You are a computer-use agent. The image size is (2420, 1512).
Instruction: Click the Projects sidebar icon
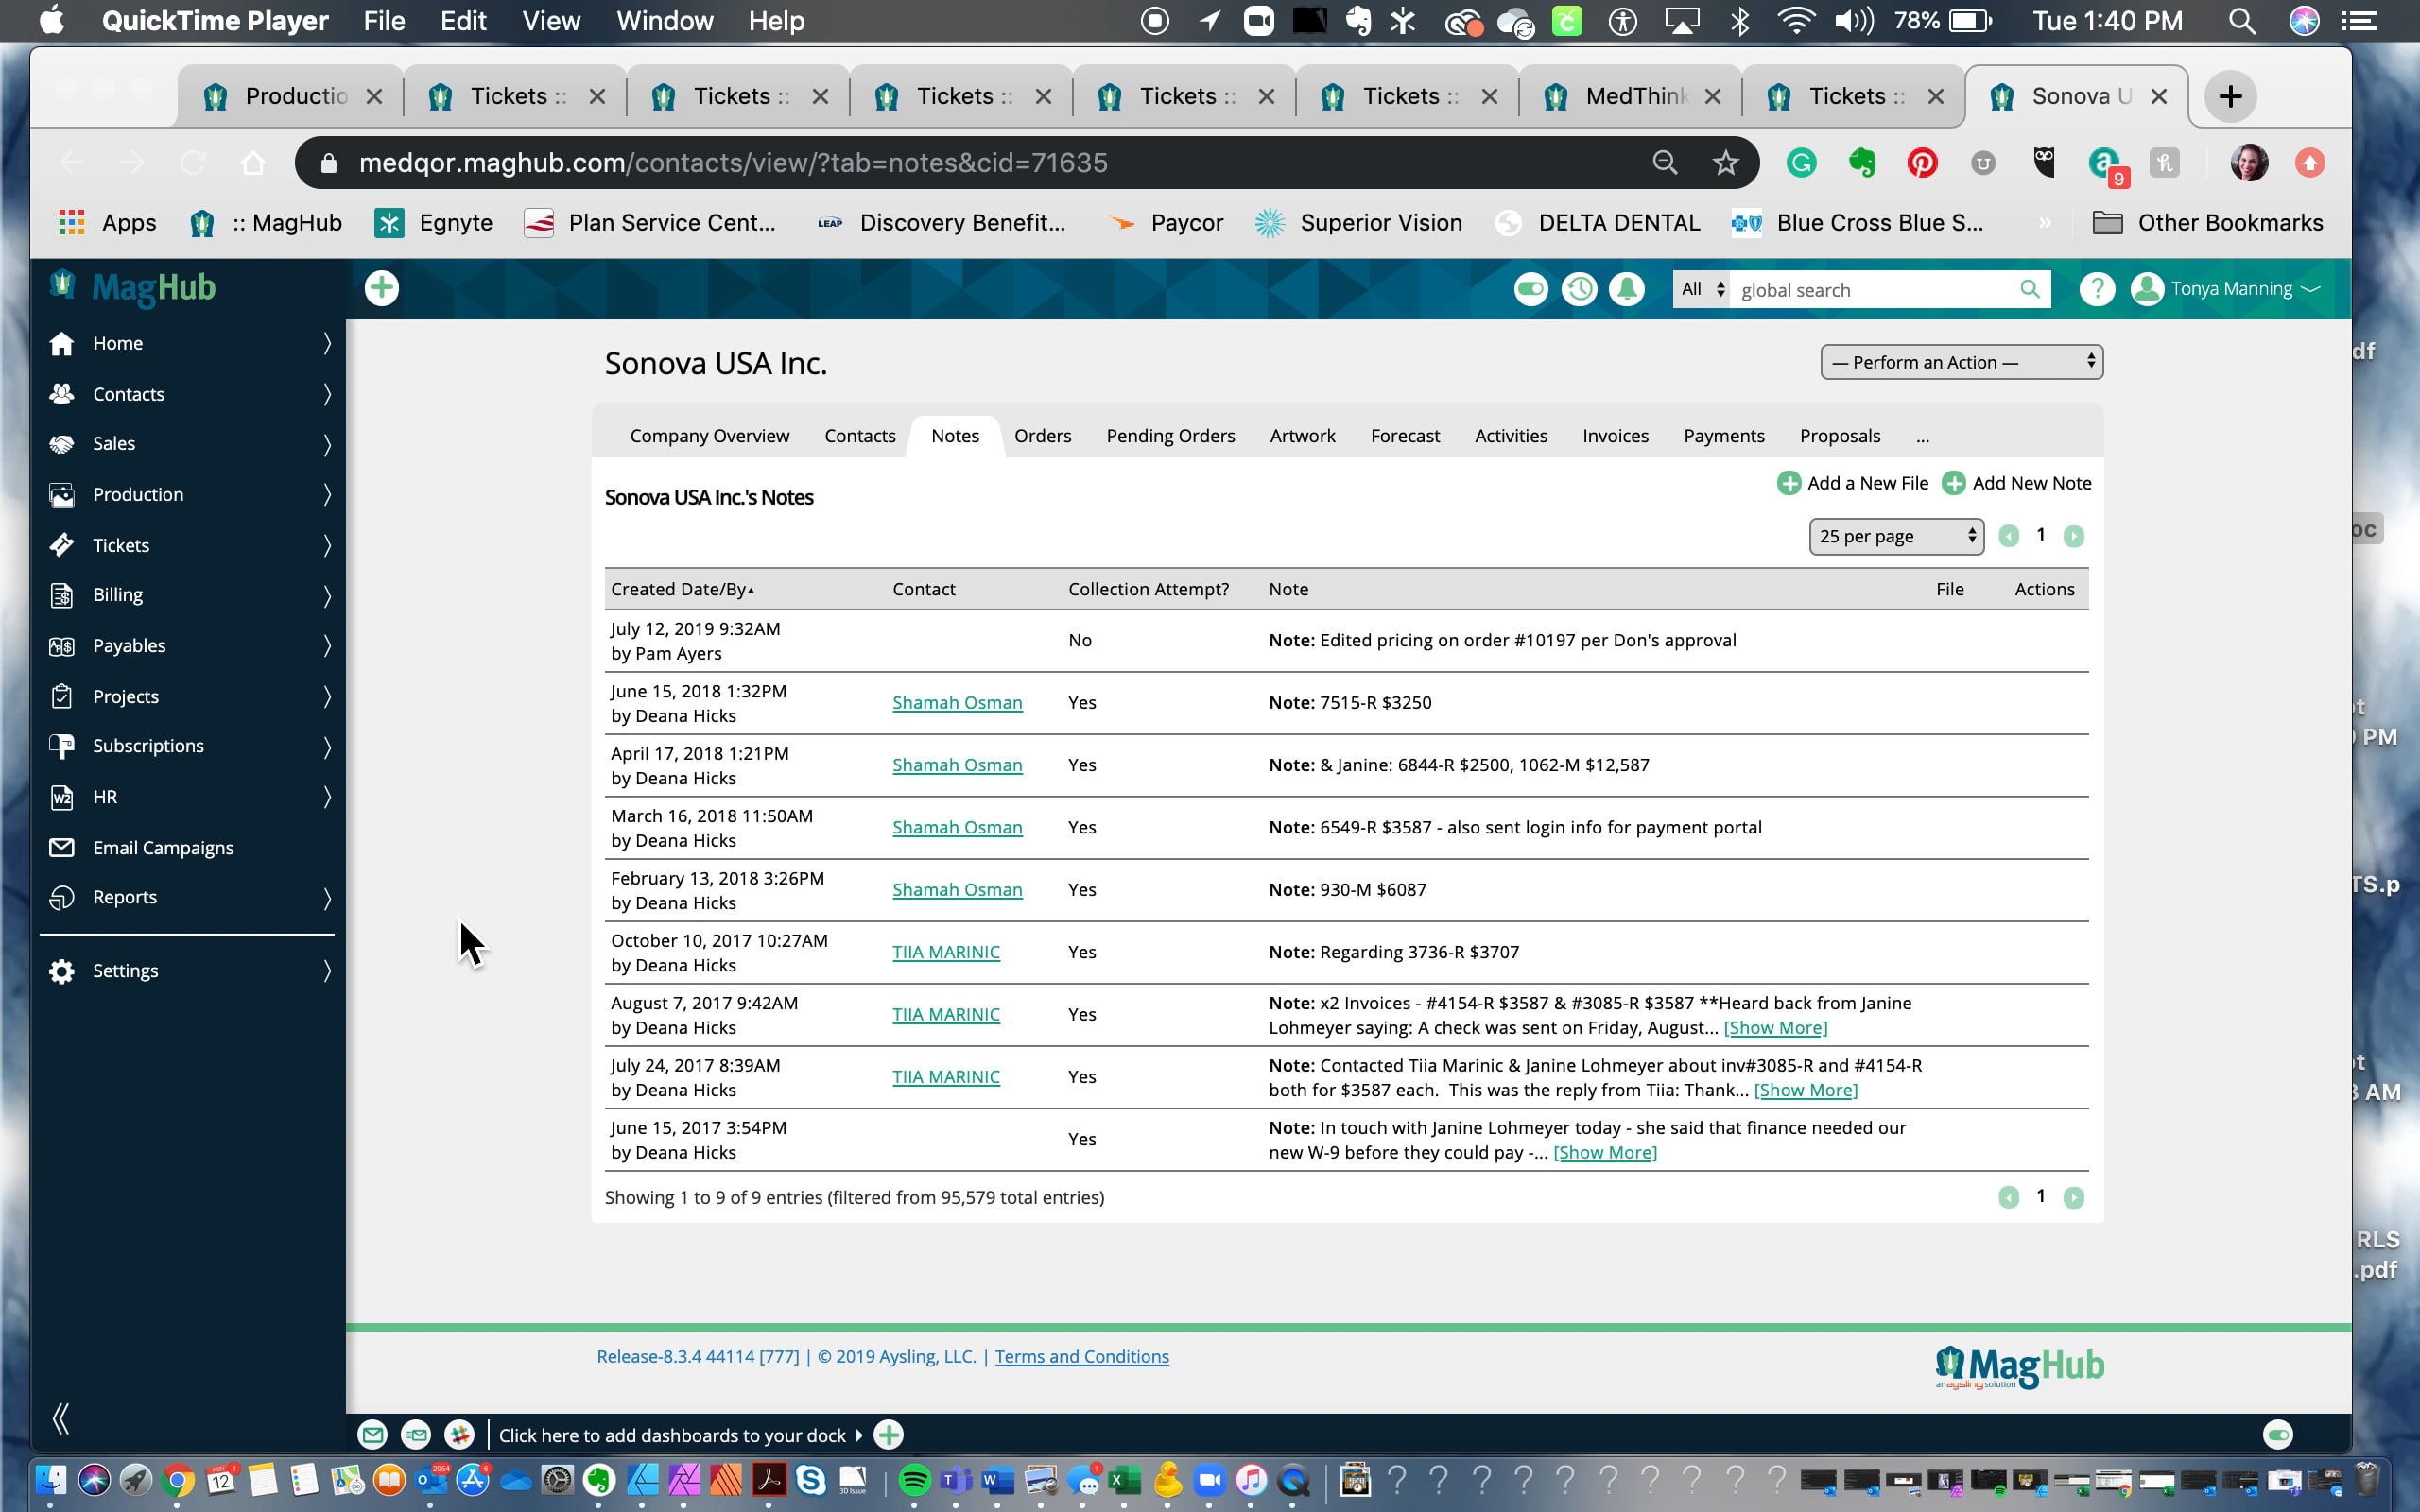coord(62,696)
